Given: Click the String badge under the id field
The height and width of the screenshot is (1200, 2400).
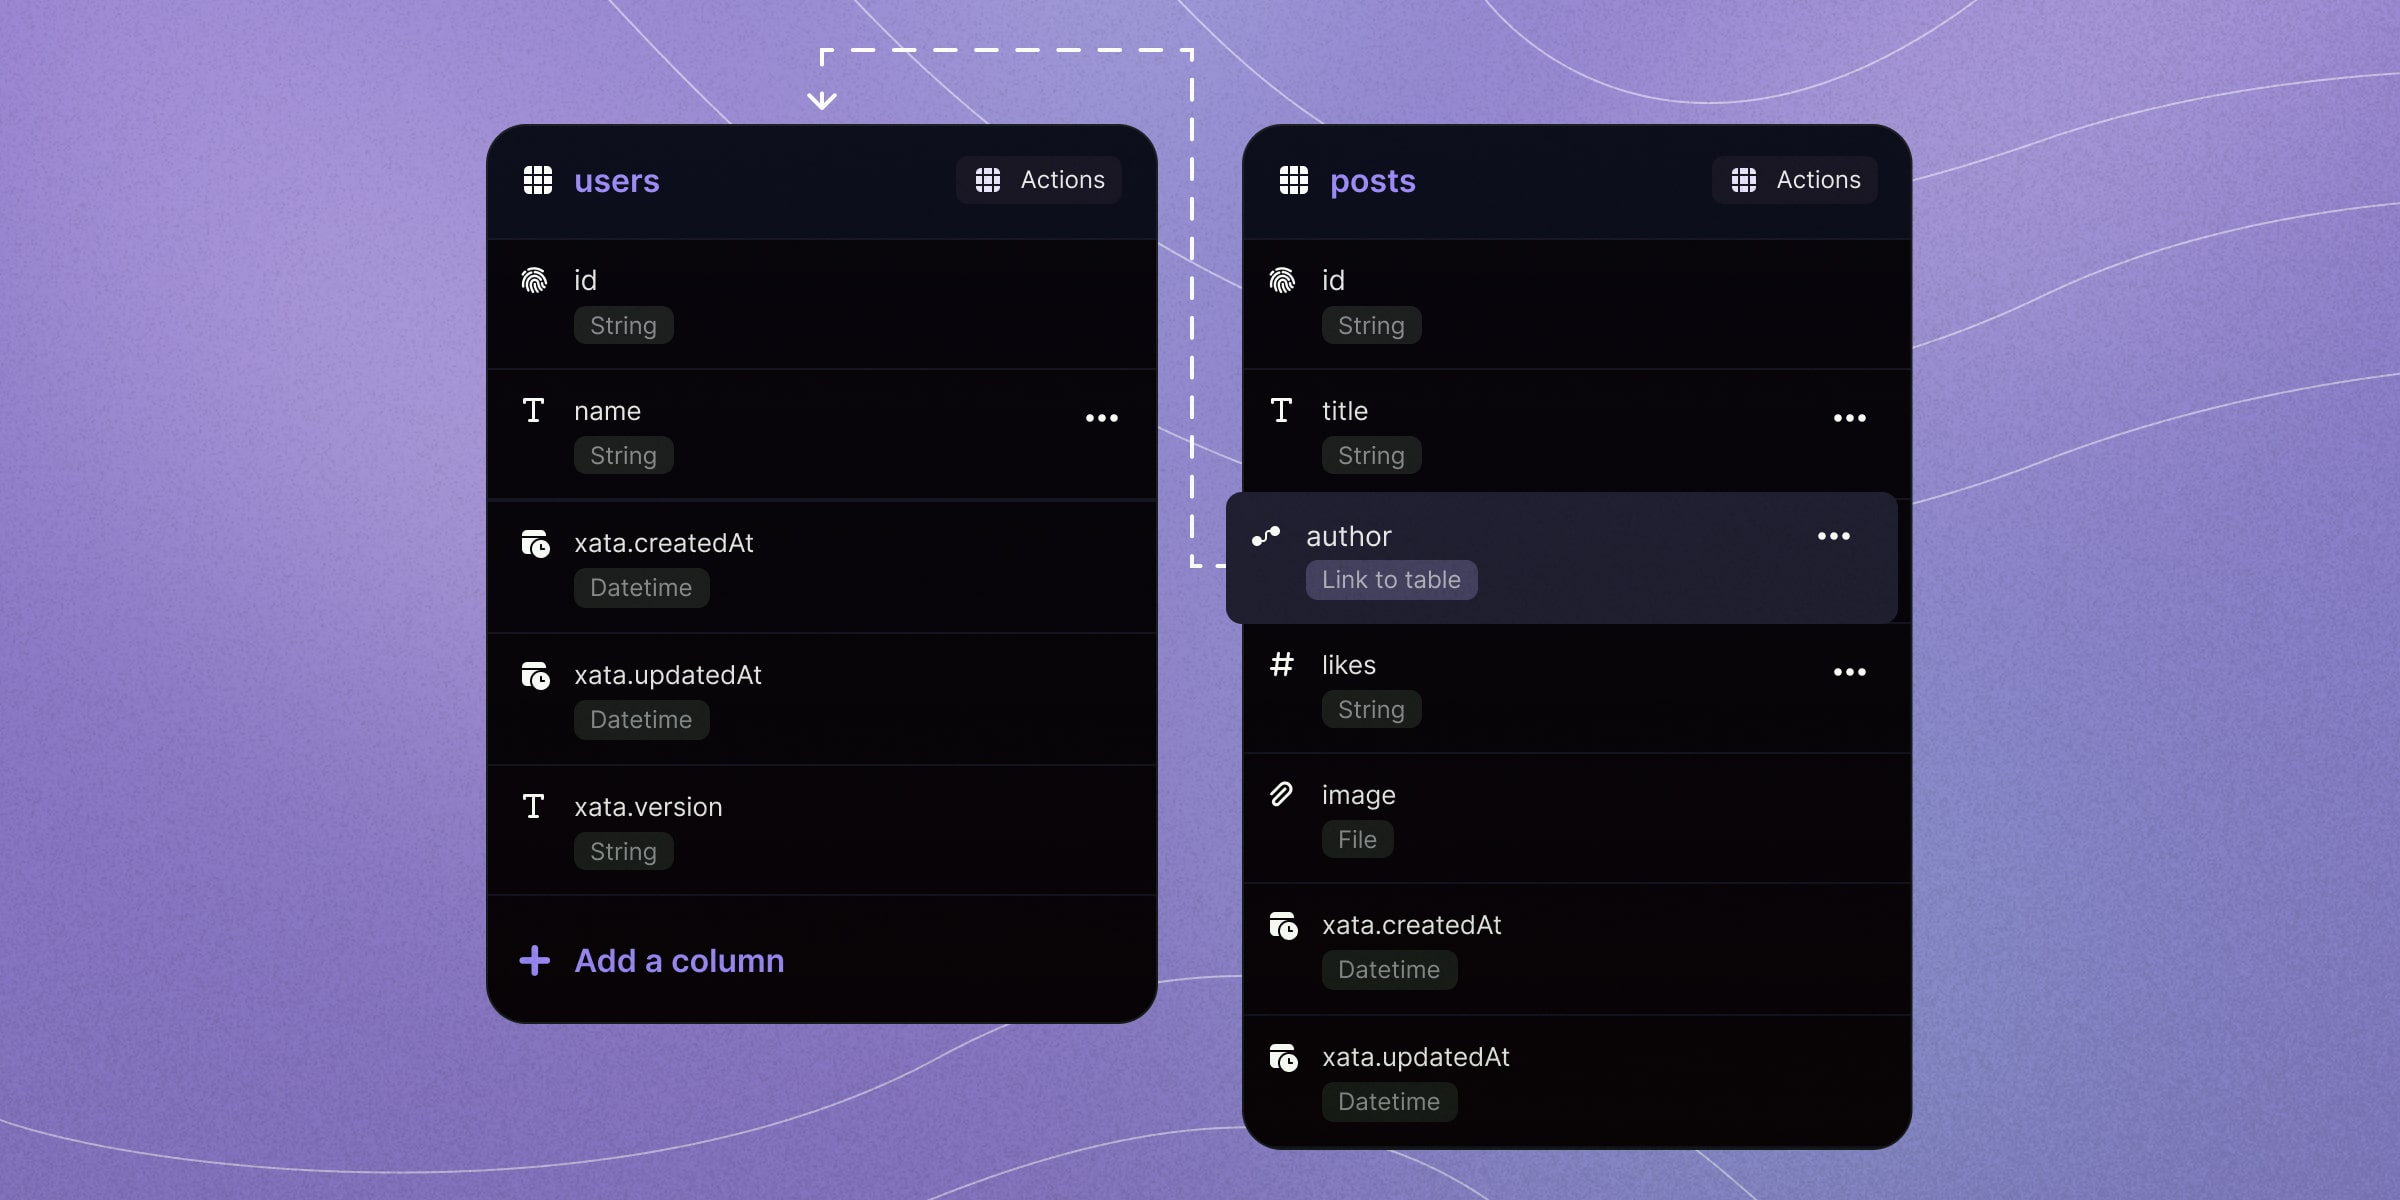Looking at the screenshot, I should point(621,323).
